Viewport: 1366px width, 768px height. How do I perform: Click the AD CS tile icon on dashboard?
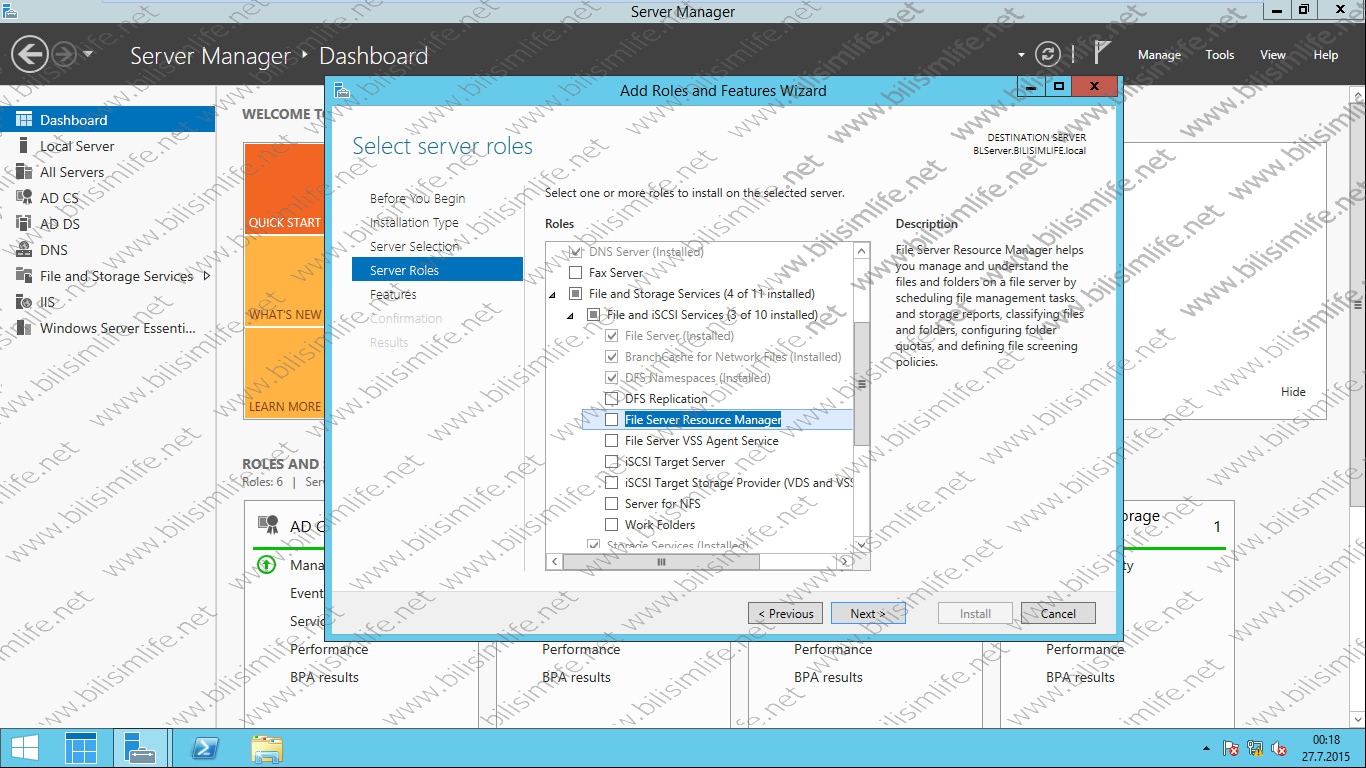tap(268, 525)
